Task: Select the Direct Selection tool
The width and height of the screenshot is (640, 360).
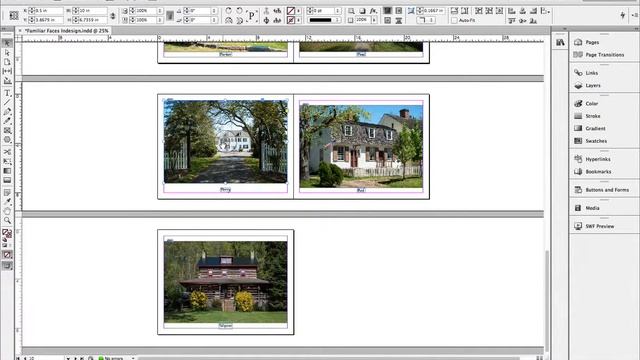Action: [7, 53]
